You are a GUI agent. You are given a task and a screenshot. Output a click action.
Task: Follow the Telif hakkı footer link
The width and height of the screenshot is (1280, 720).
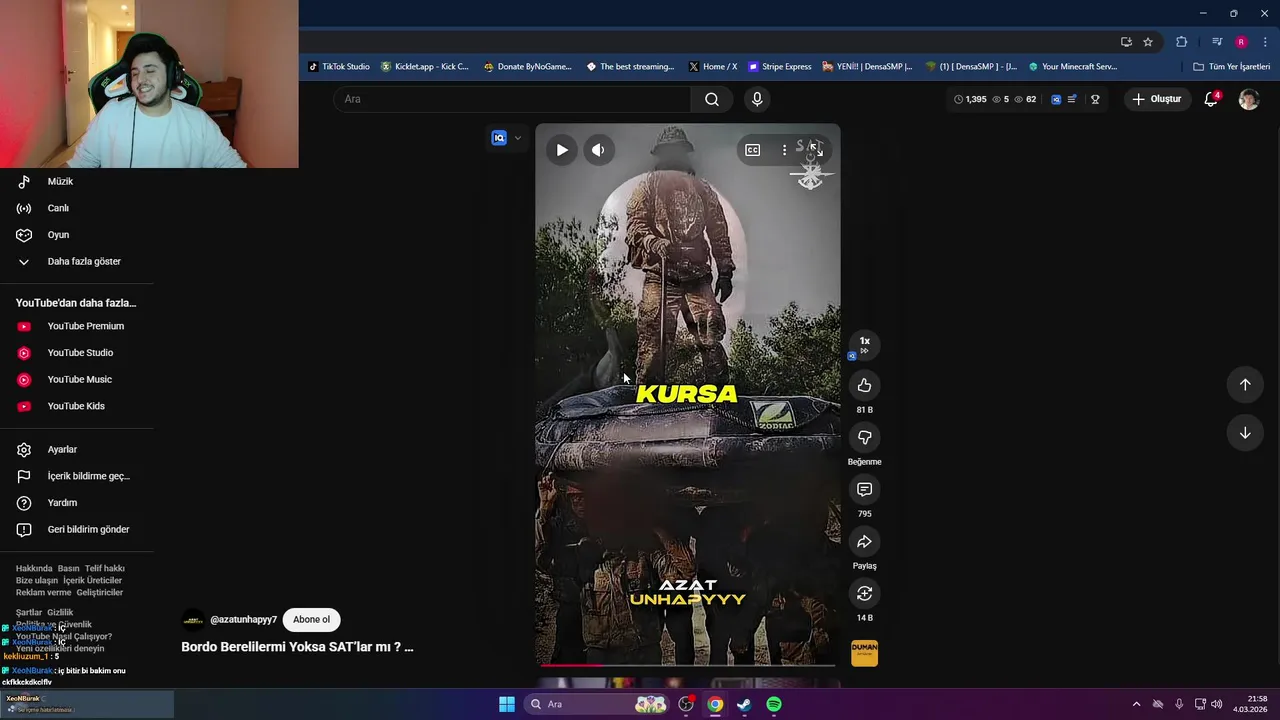tap(105, 568)
